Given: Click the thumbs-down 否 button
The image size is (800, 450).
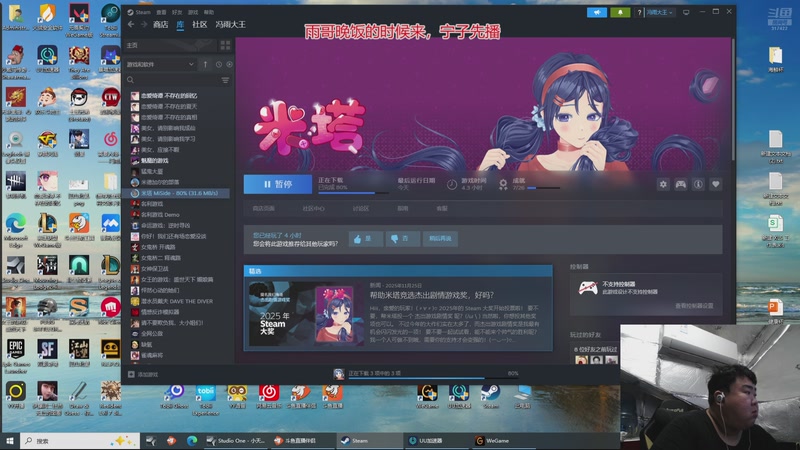Looking at the screenshot, I should 403,239.
